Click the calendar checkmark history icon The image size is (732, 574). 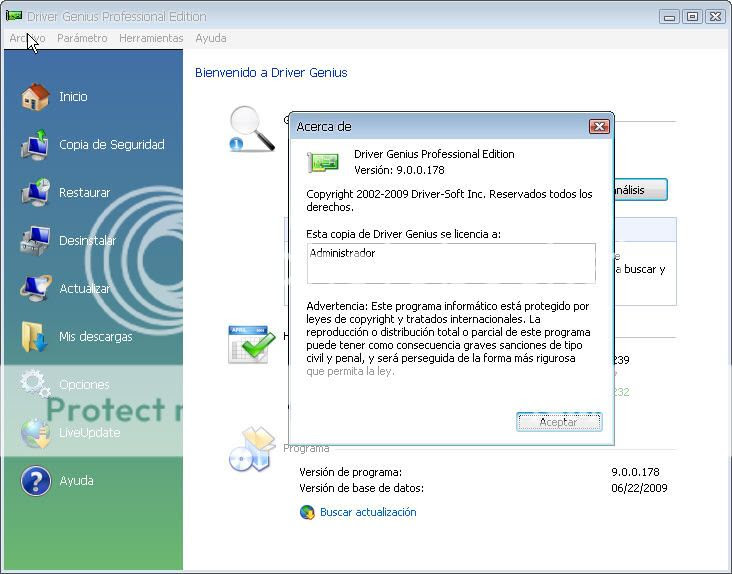[251, 344]
